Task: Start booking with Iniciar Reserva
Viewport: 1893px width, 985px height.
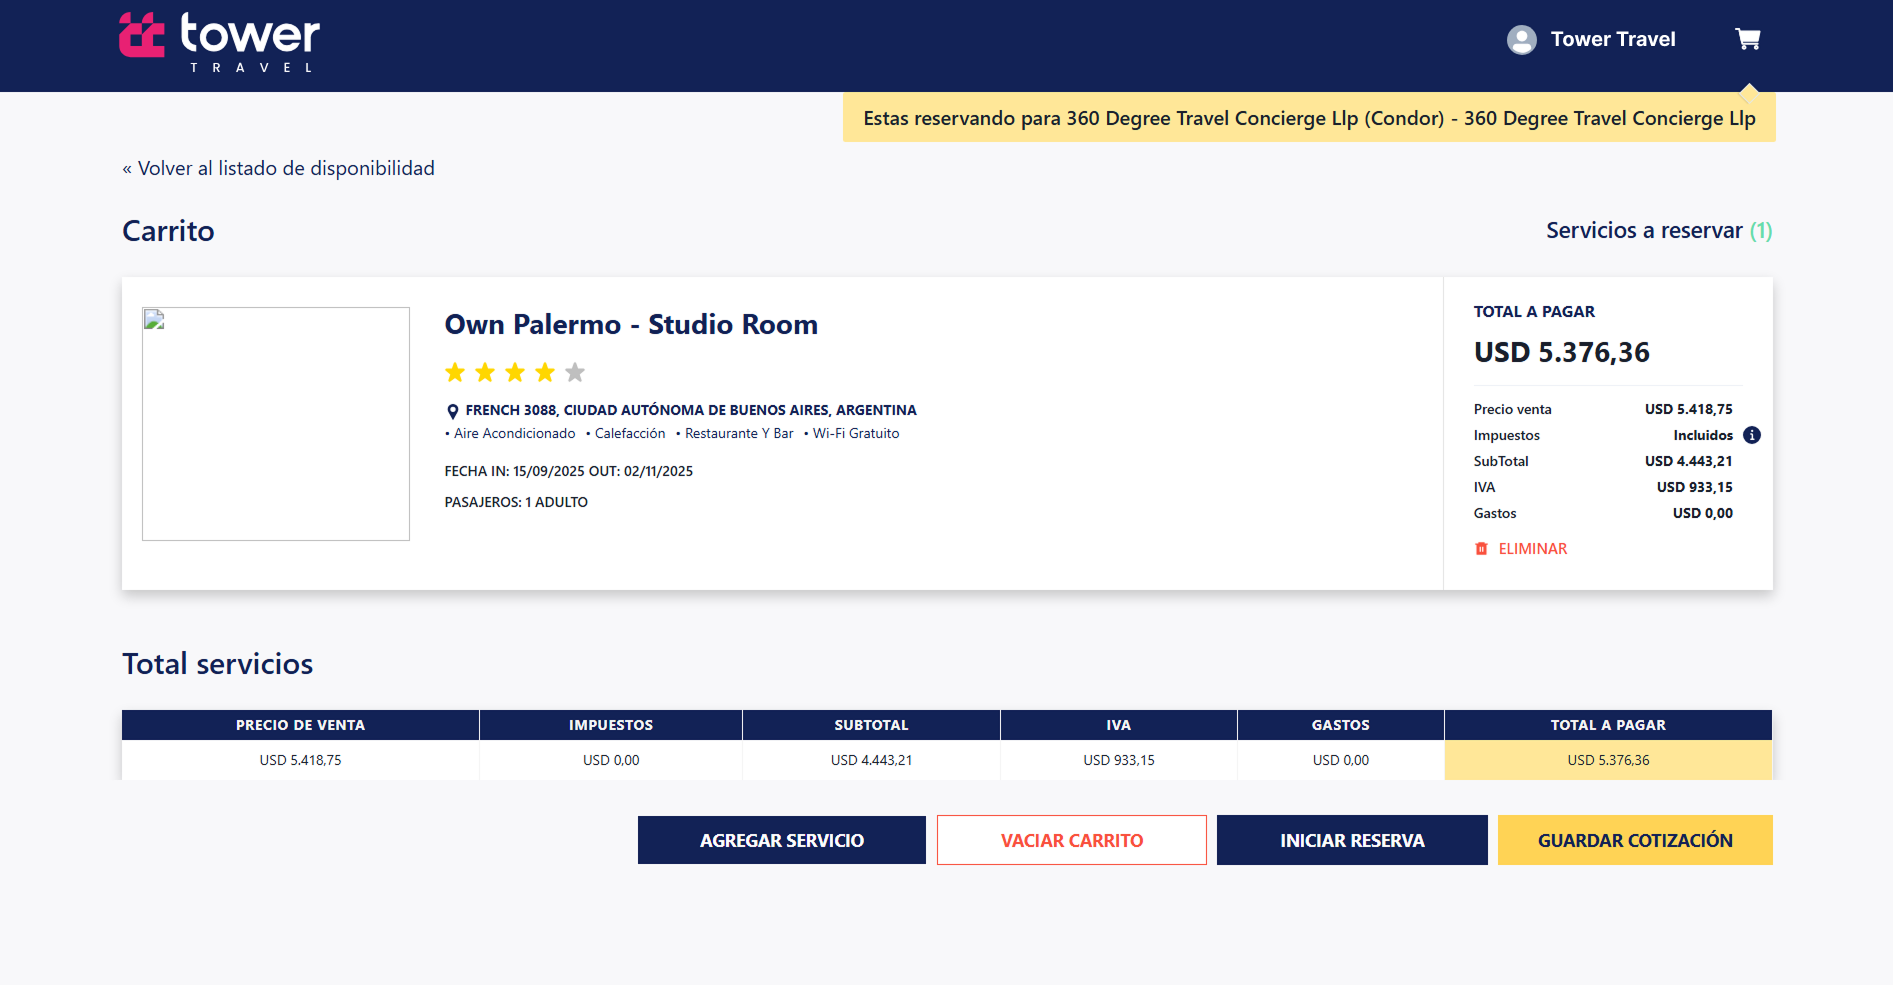Action: [x=1351, y=840]
